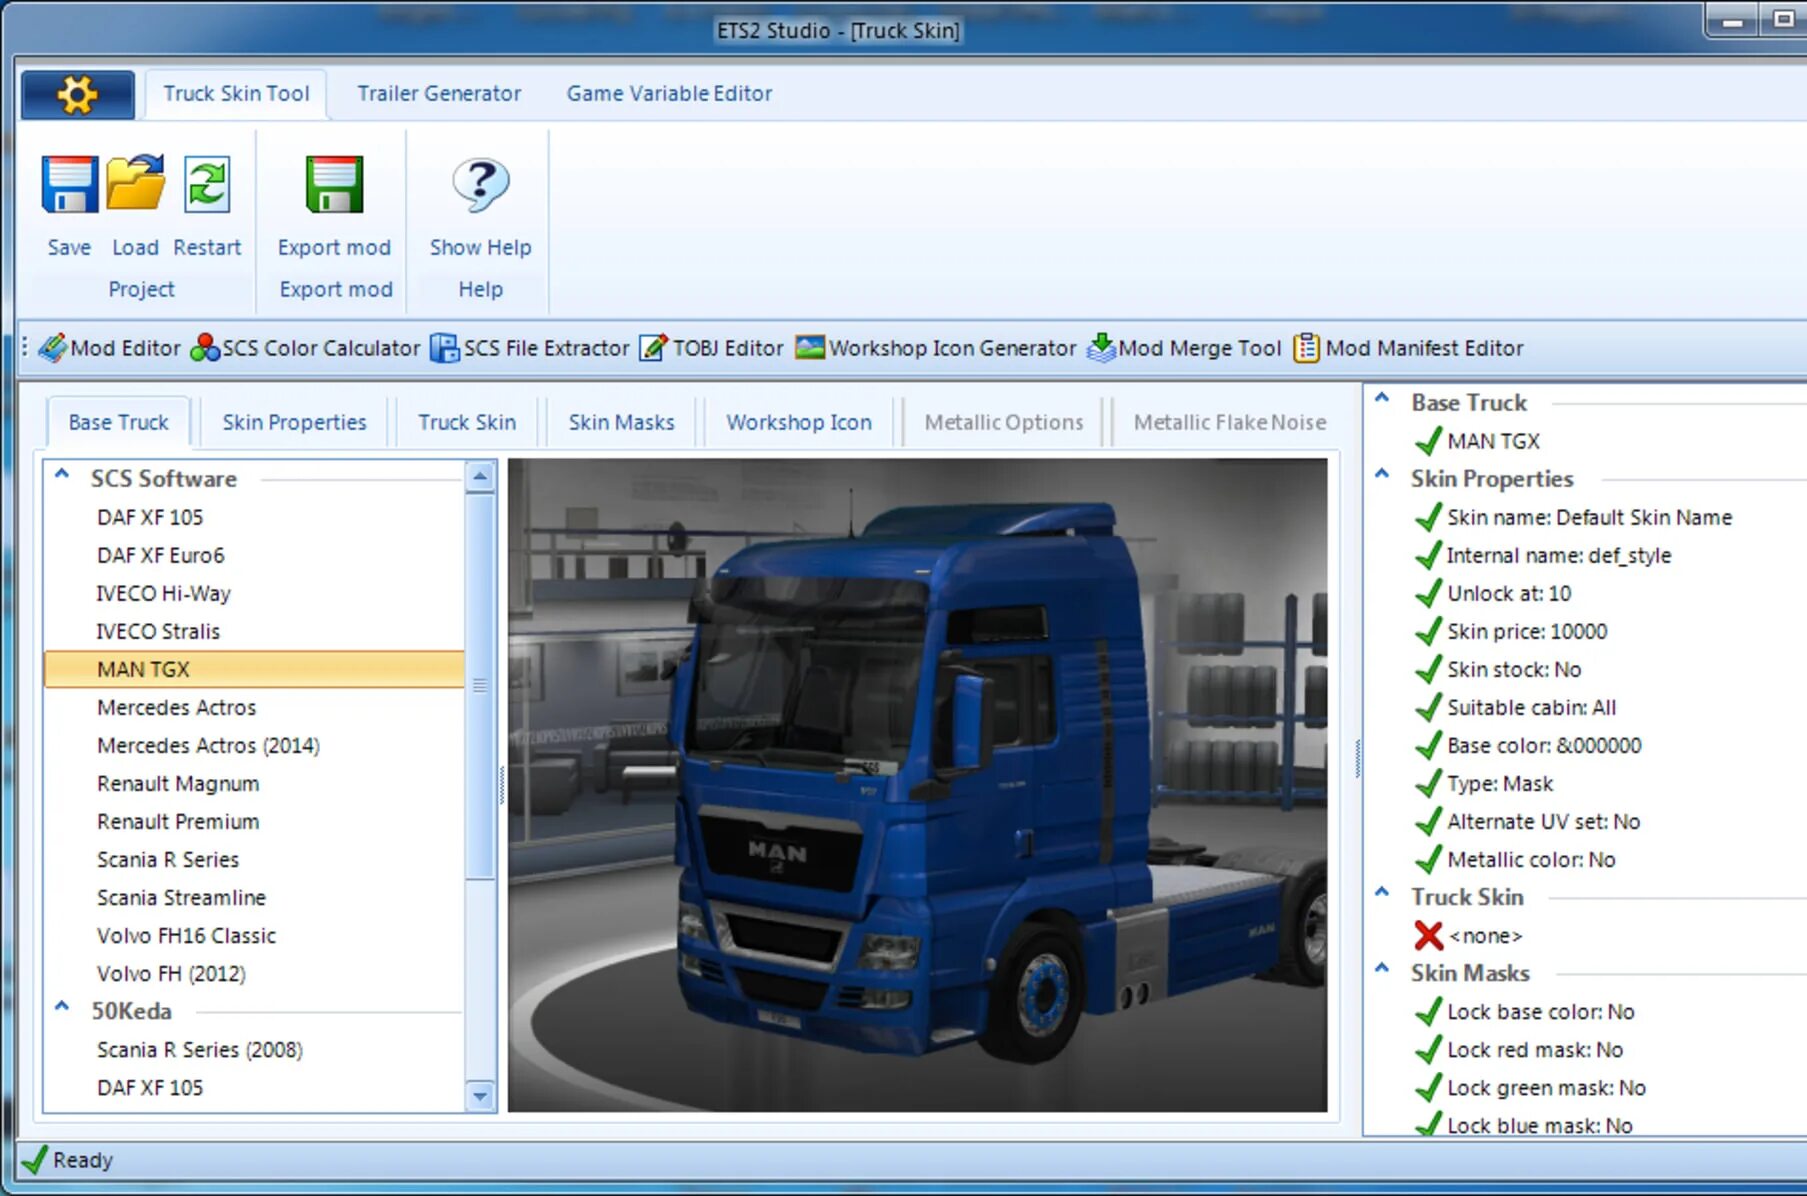1807x1196 pixels.
Task: Select the Base Truck tab
Action: pos(118,422)
